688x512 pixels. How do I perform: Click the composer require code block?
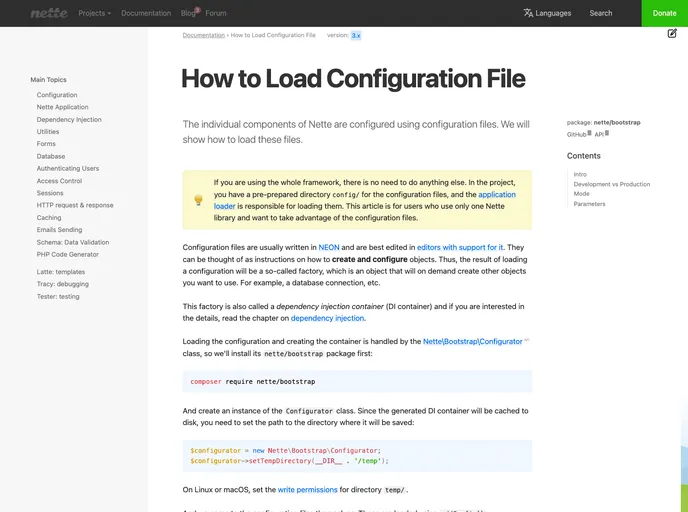click(x=357, y=381)
